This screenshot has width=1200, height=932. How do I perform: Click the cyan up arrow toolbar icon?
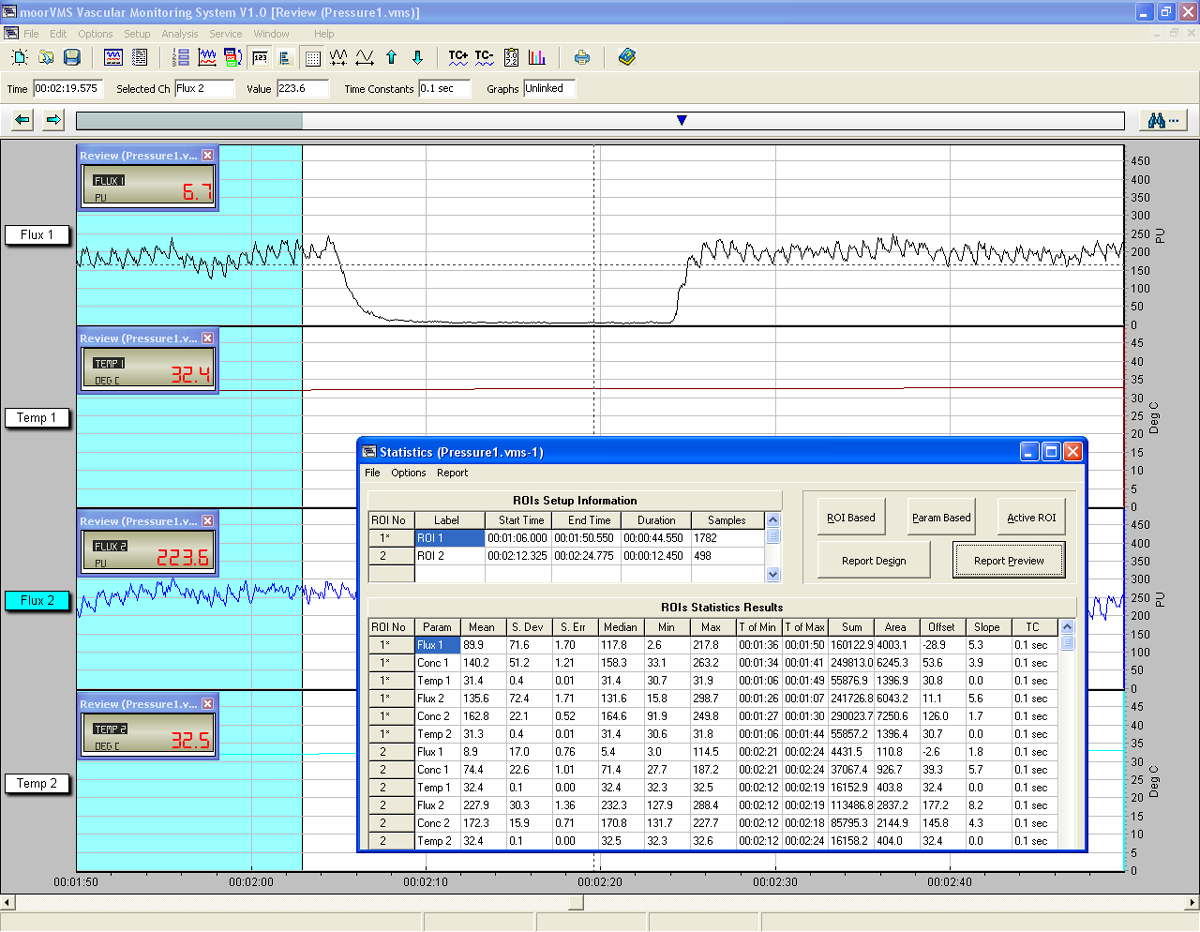[x=391, y=57]
